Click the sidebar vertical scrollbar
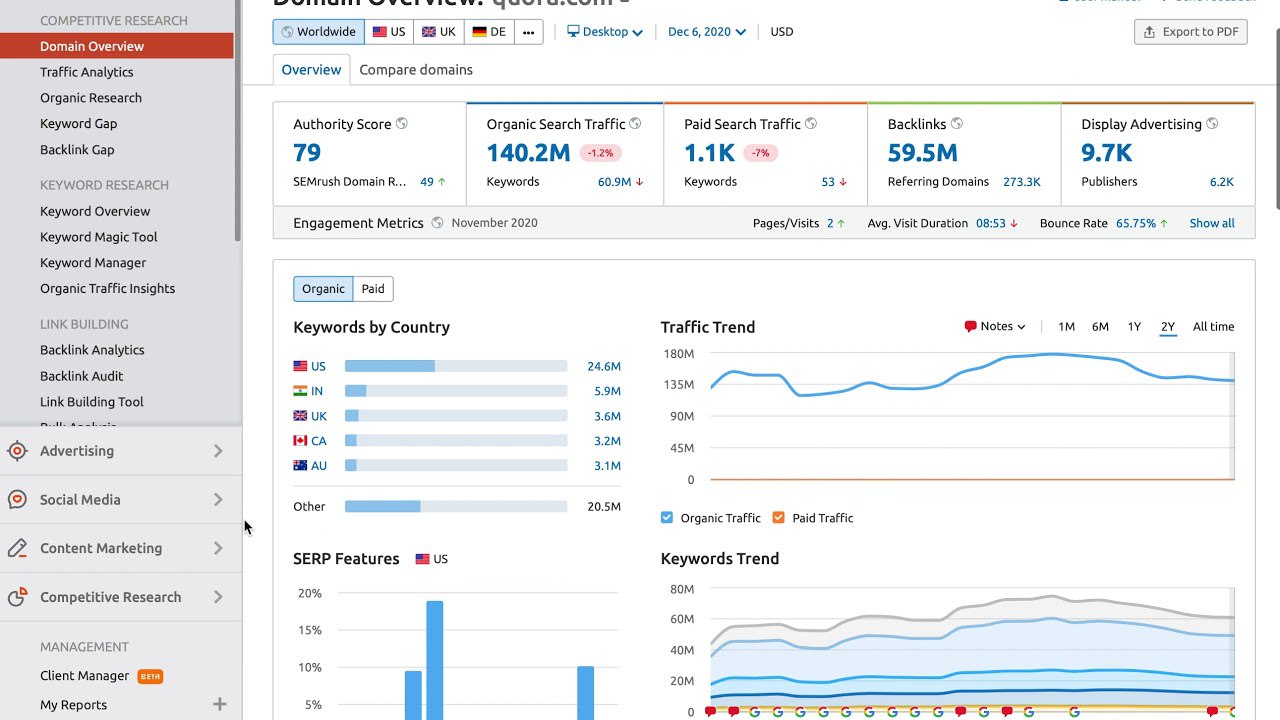 click(238, 120)
